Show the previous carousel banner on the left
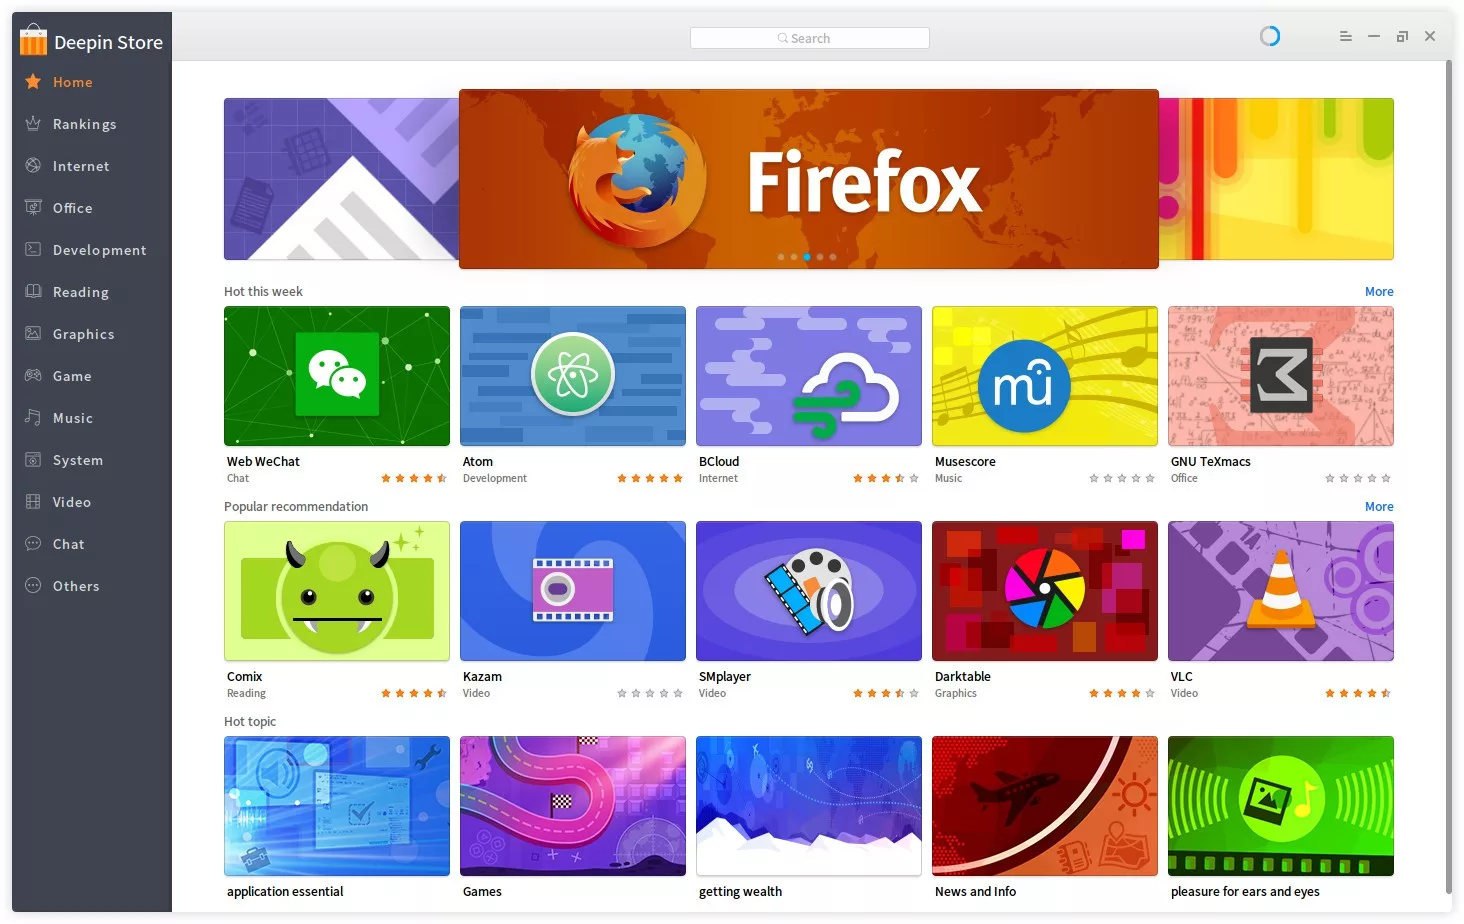This screenshot has width=1464, height=924. (341, 179)
